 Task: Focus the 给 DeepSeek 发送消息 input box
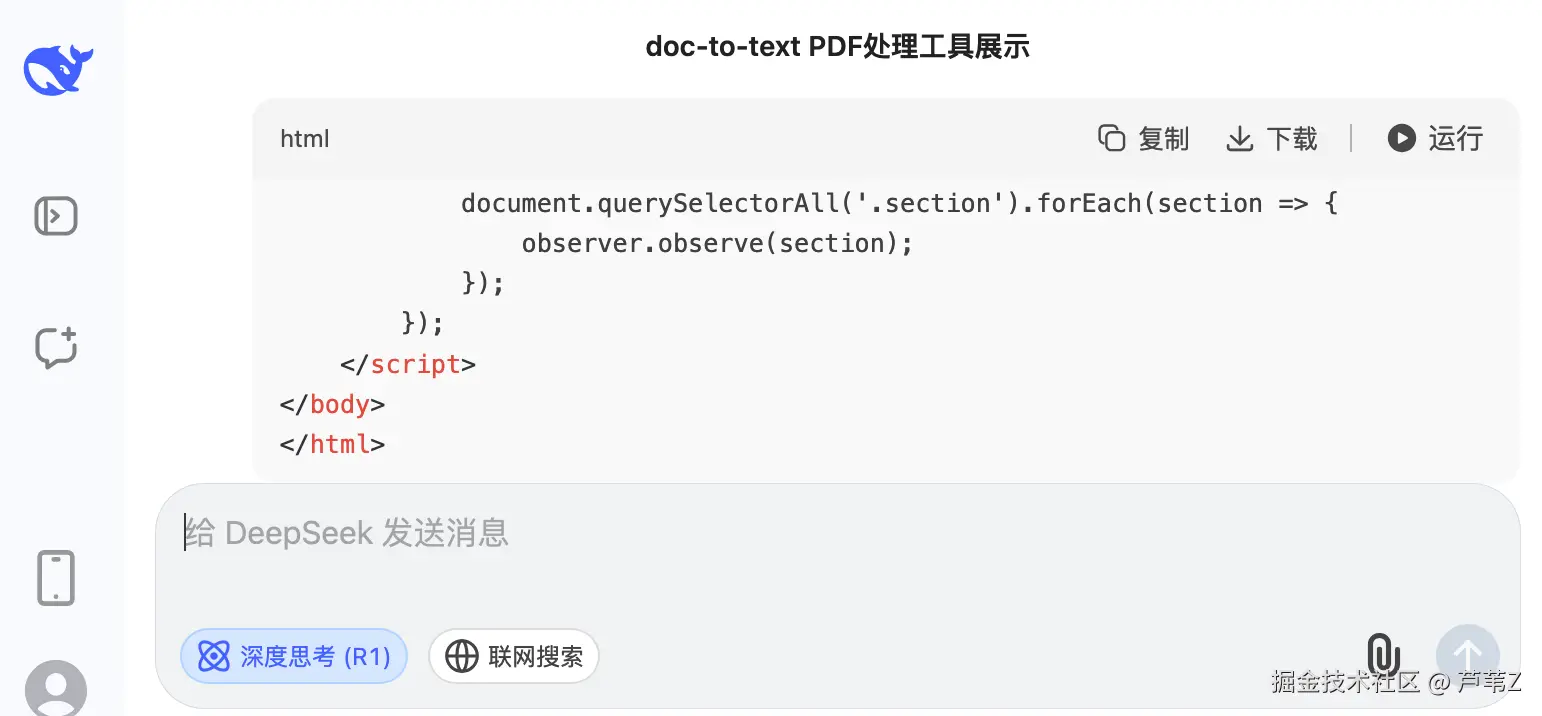[837, 554]
